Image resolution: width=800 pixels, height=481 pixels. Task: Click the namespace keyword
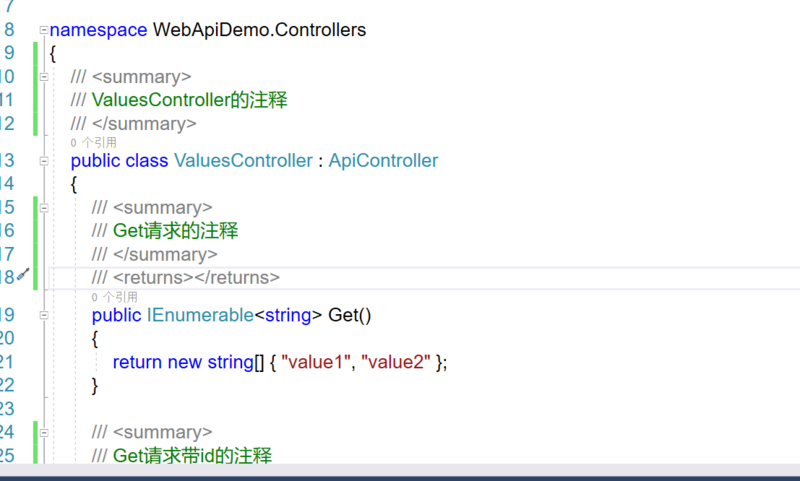point(98,30)
